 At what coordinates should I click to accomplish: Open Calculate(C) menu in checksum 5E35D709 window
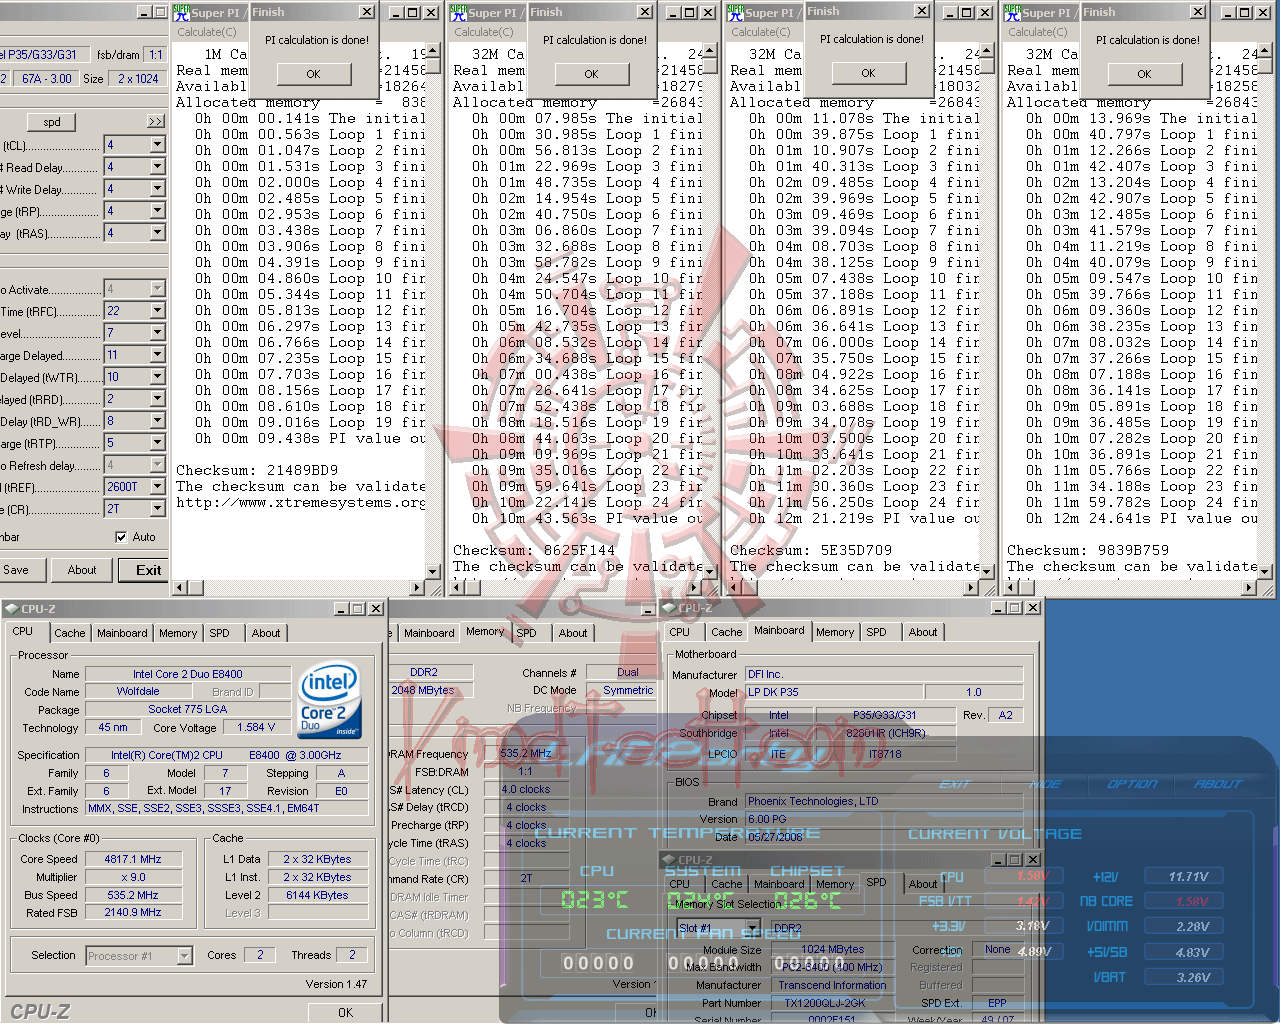[x=761, y=32]
